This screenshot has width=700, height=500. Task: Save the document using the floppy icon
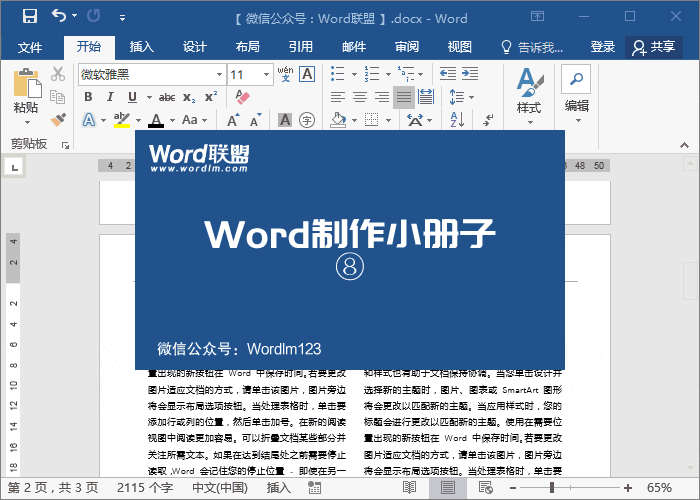[30, 17]
